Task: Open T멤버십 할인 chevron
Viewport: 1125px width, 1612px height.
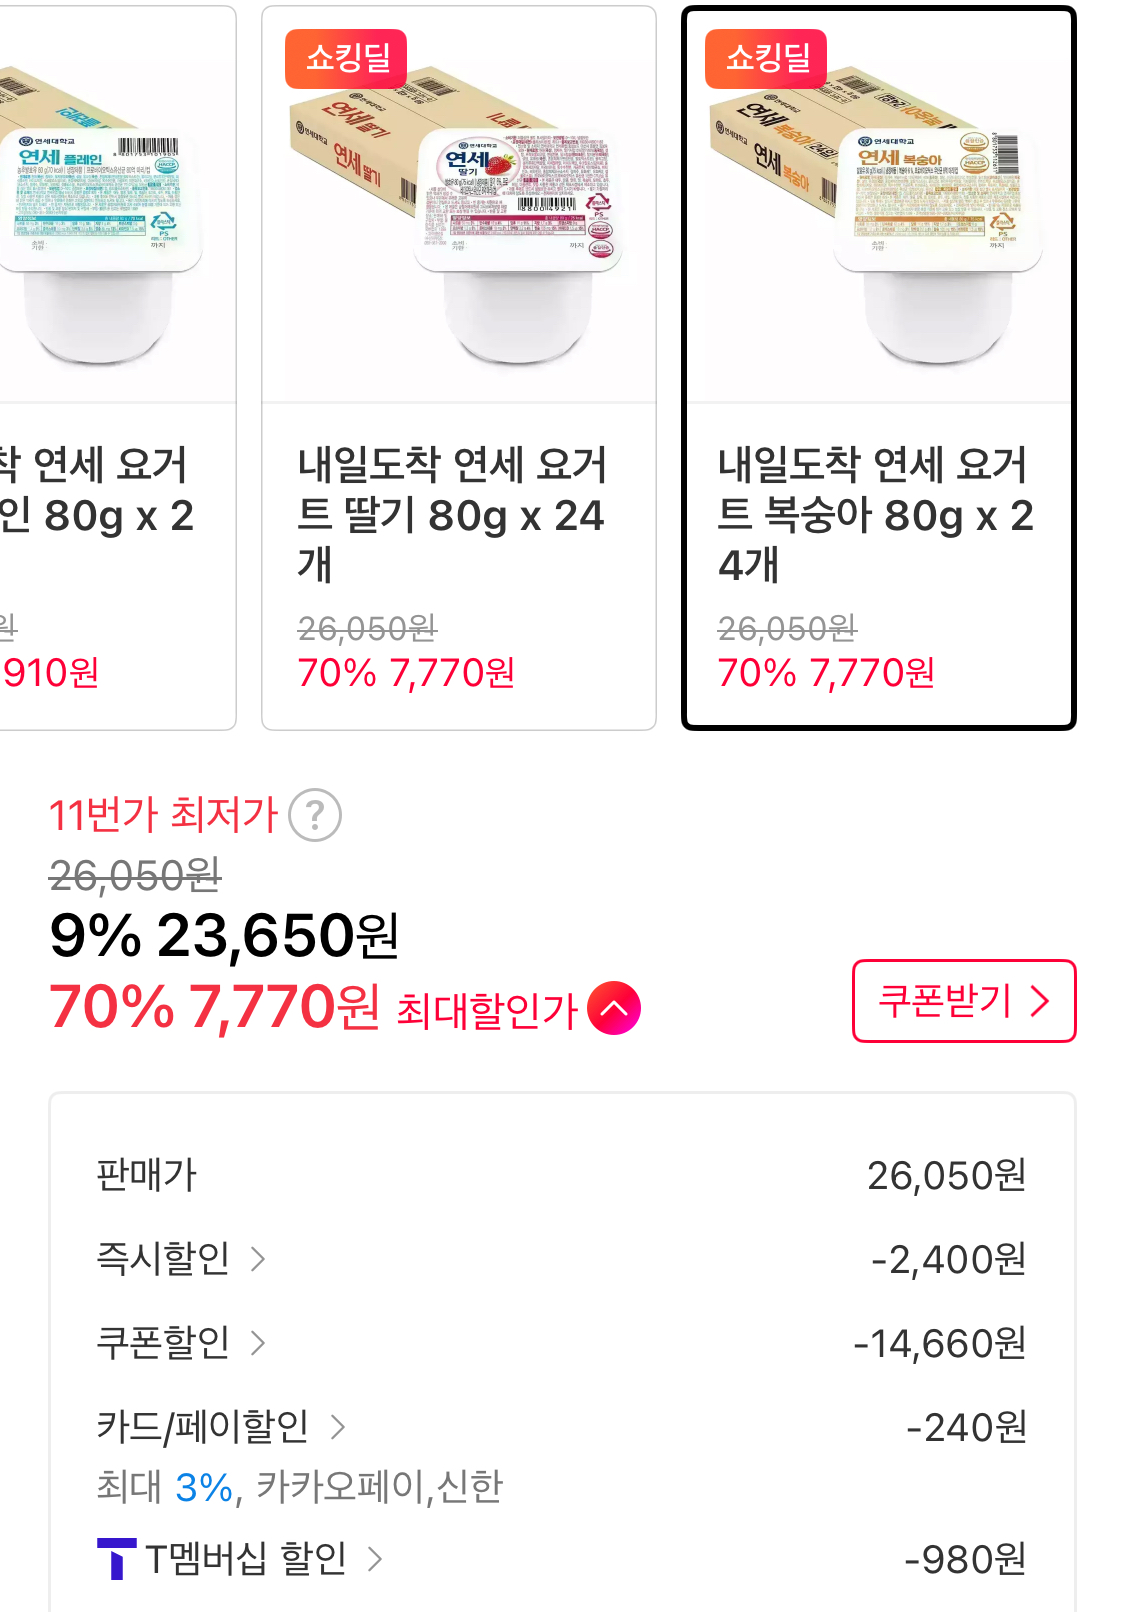Action: [375, 1559]
